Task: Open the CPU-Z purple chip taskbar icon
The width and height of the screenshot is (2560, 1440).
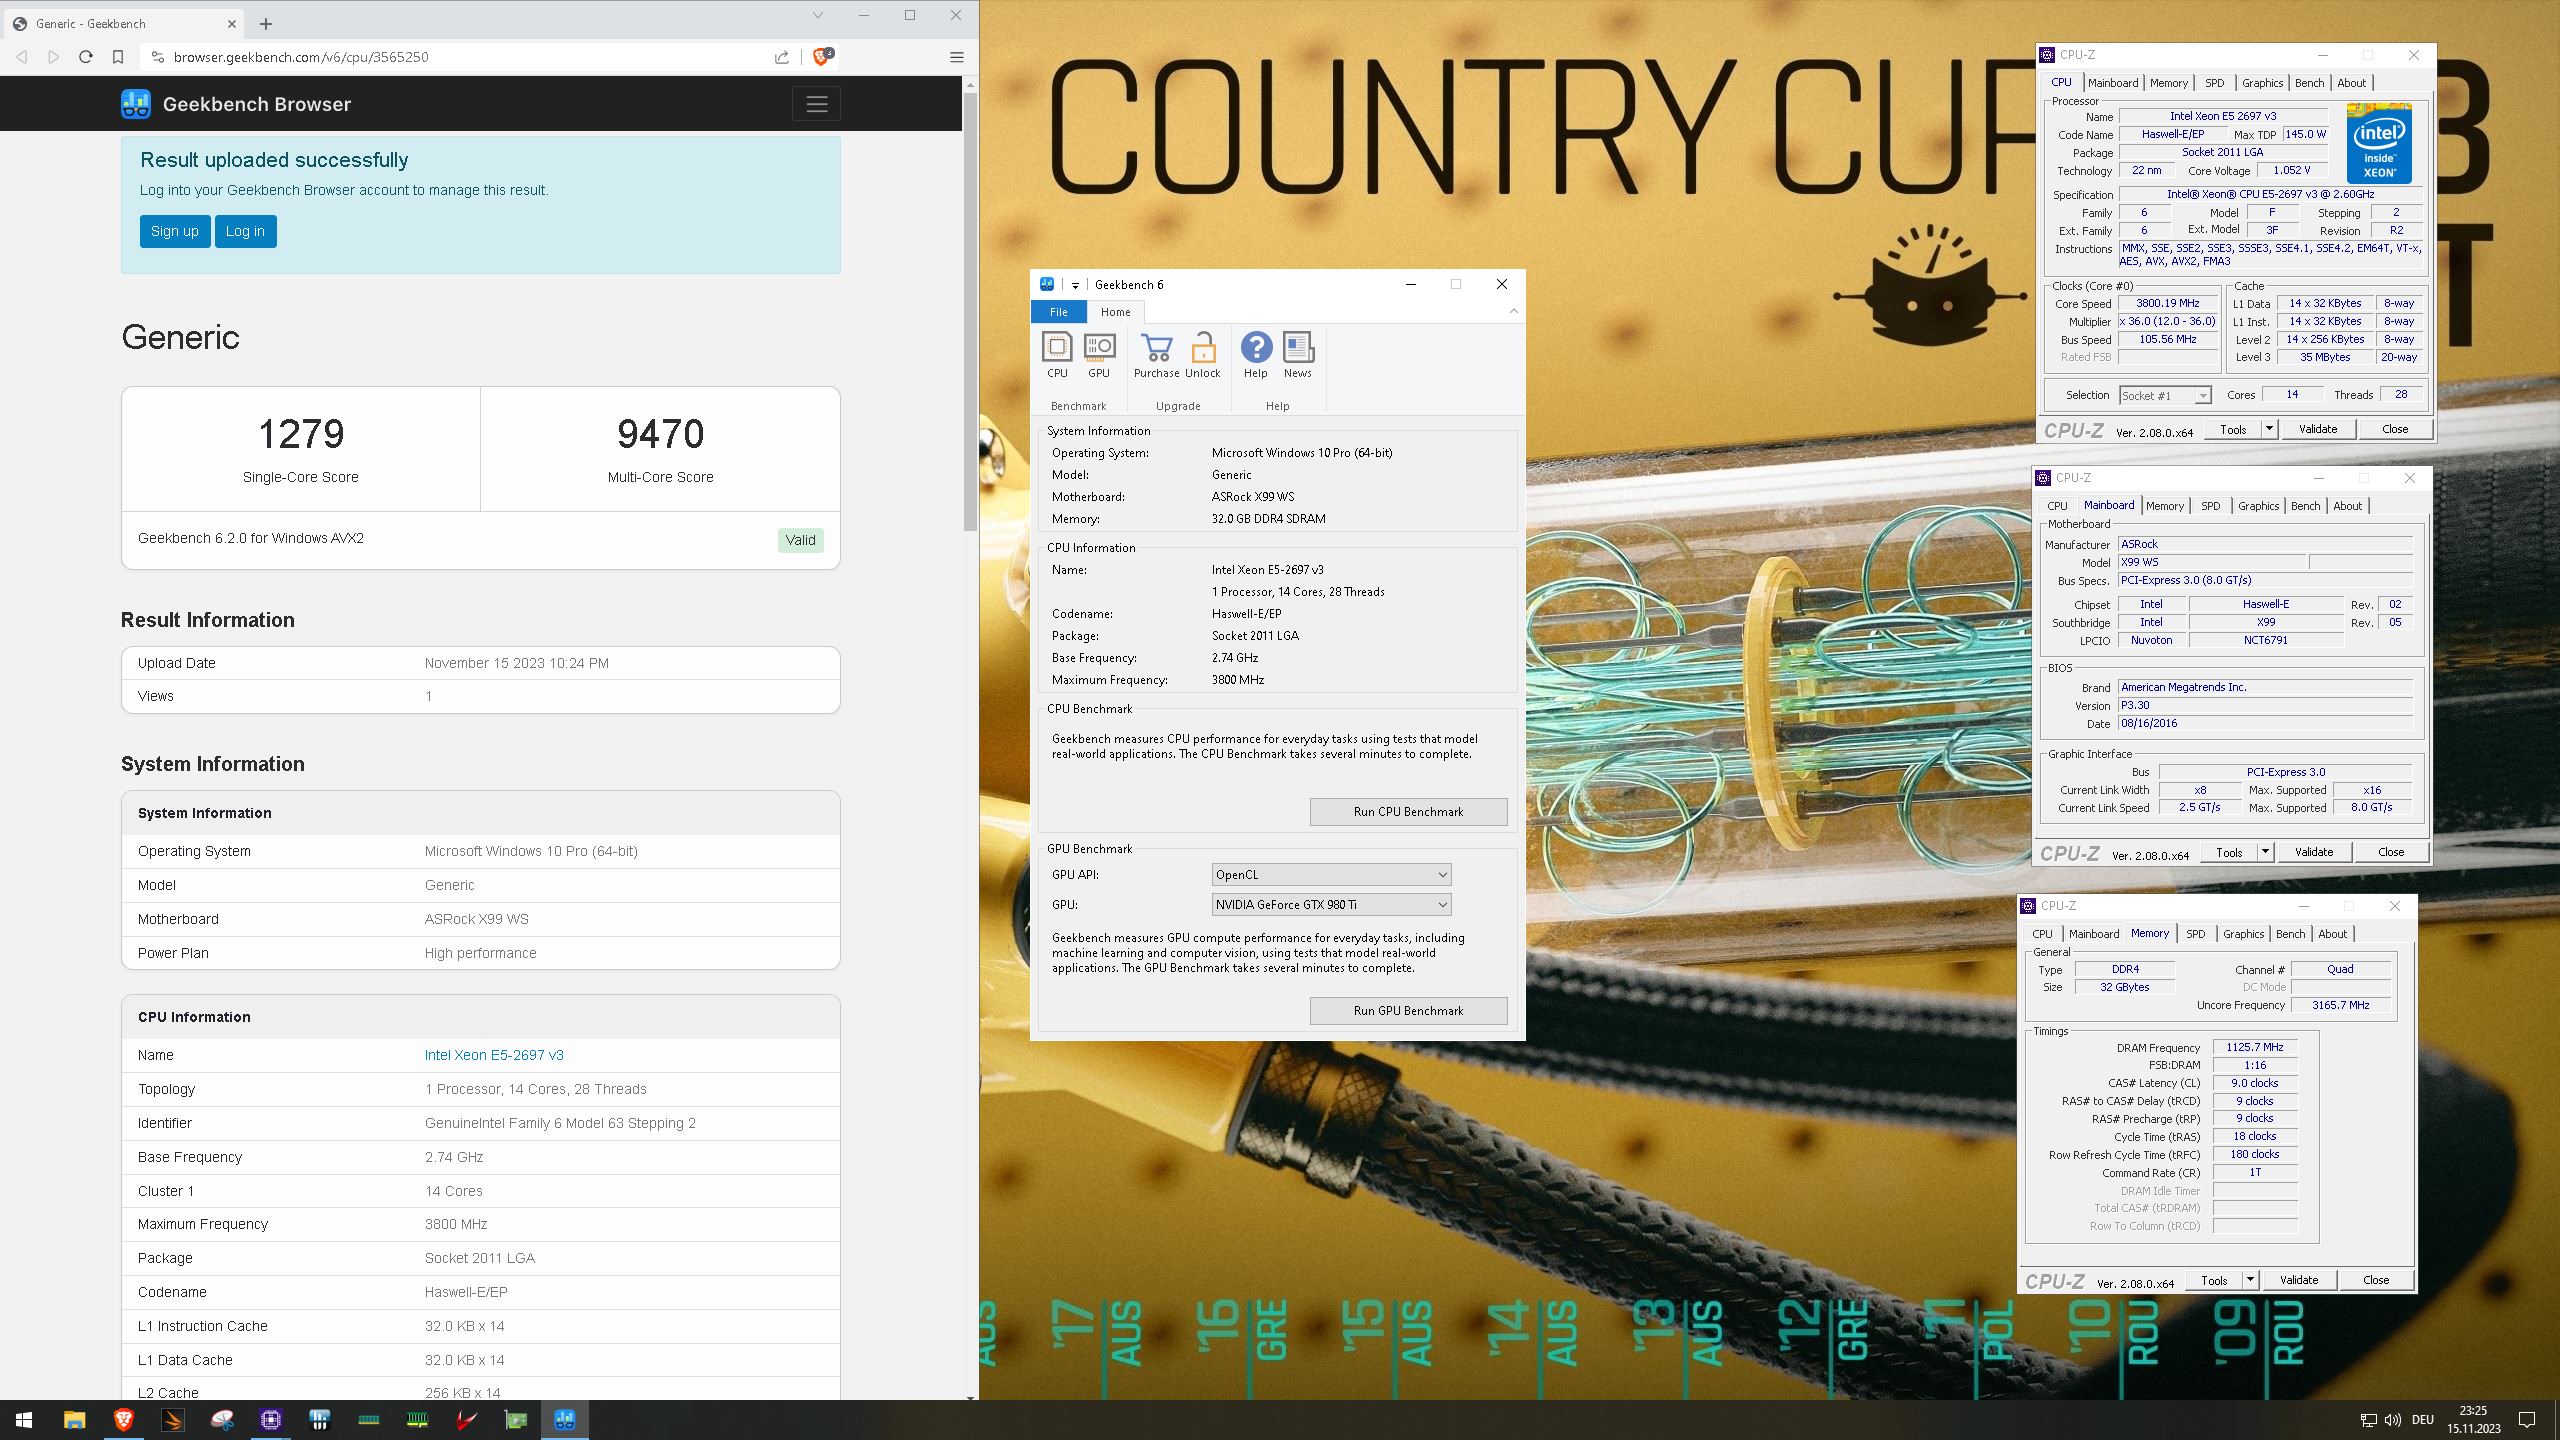Action: (270, 1420)
